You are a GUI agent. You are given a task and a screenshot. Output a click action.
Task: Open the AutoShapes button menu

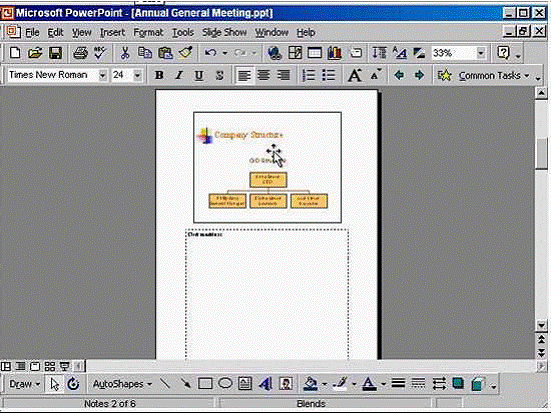tap(122, 384)
